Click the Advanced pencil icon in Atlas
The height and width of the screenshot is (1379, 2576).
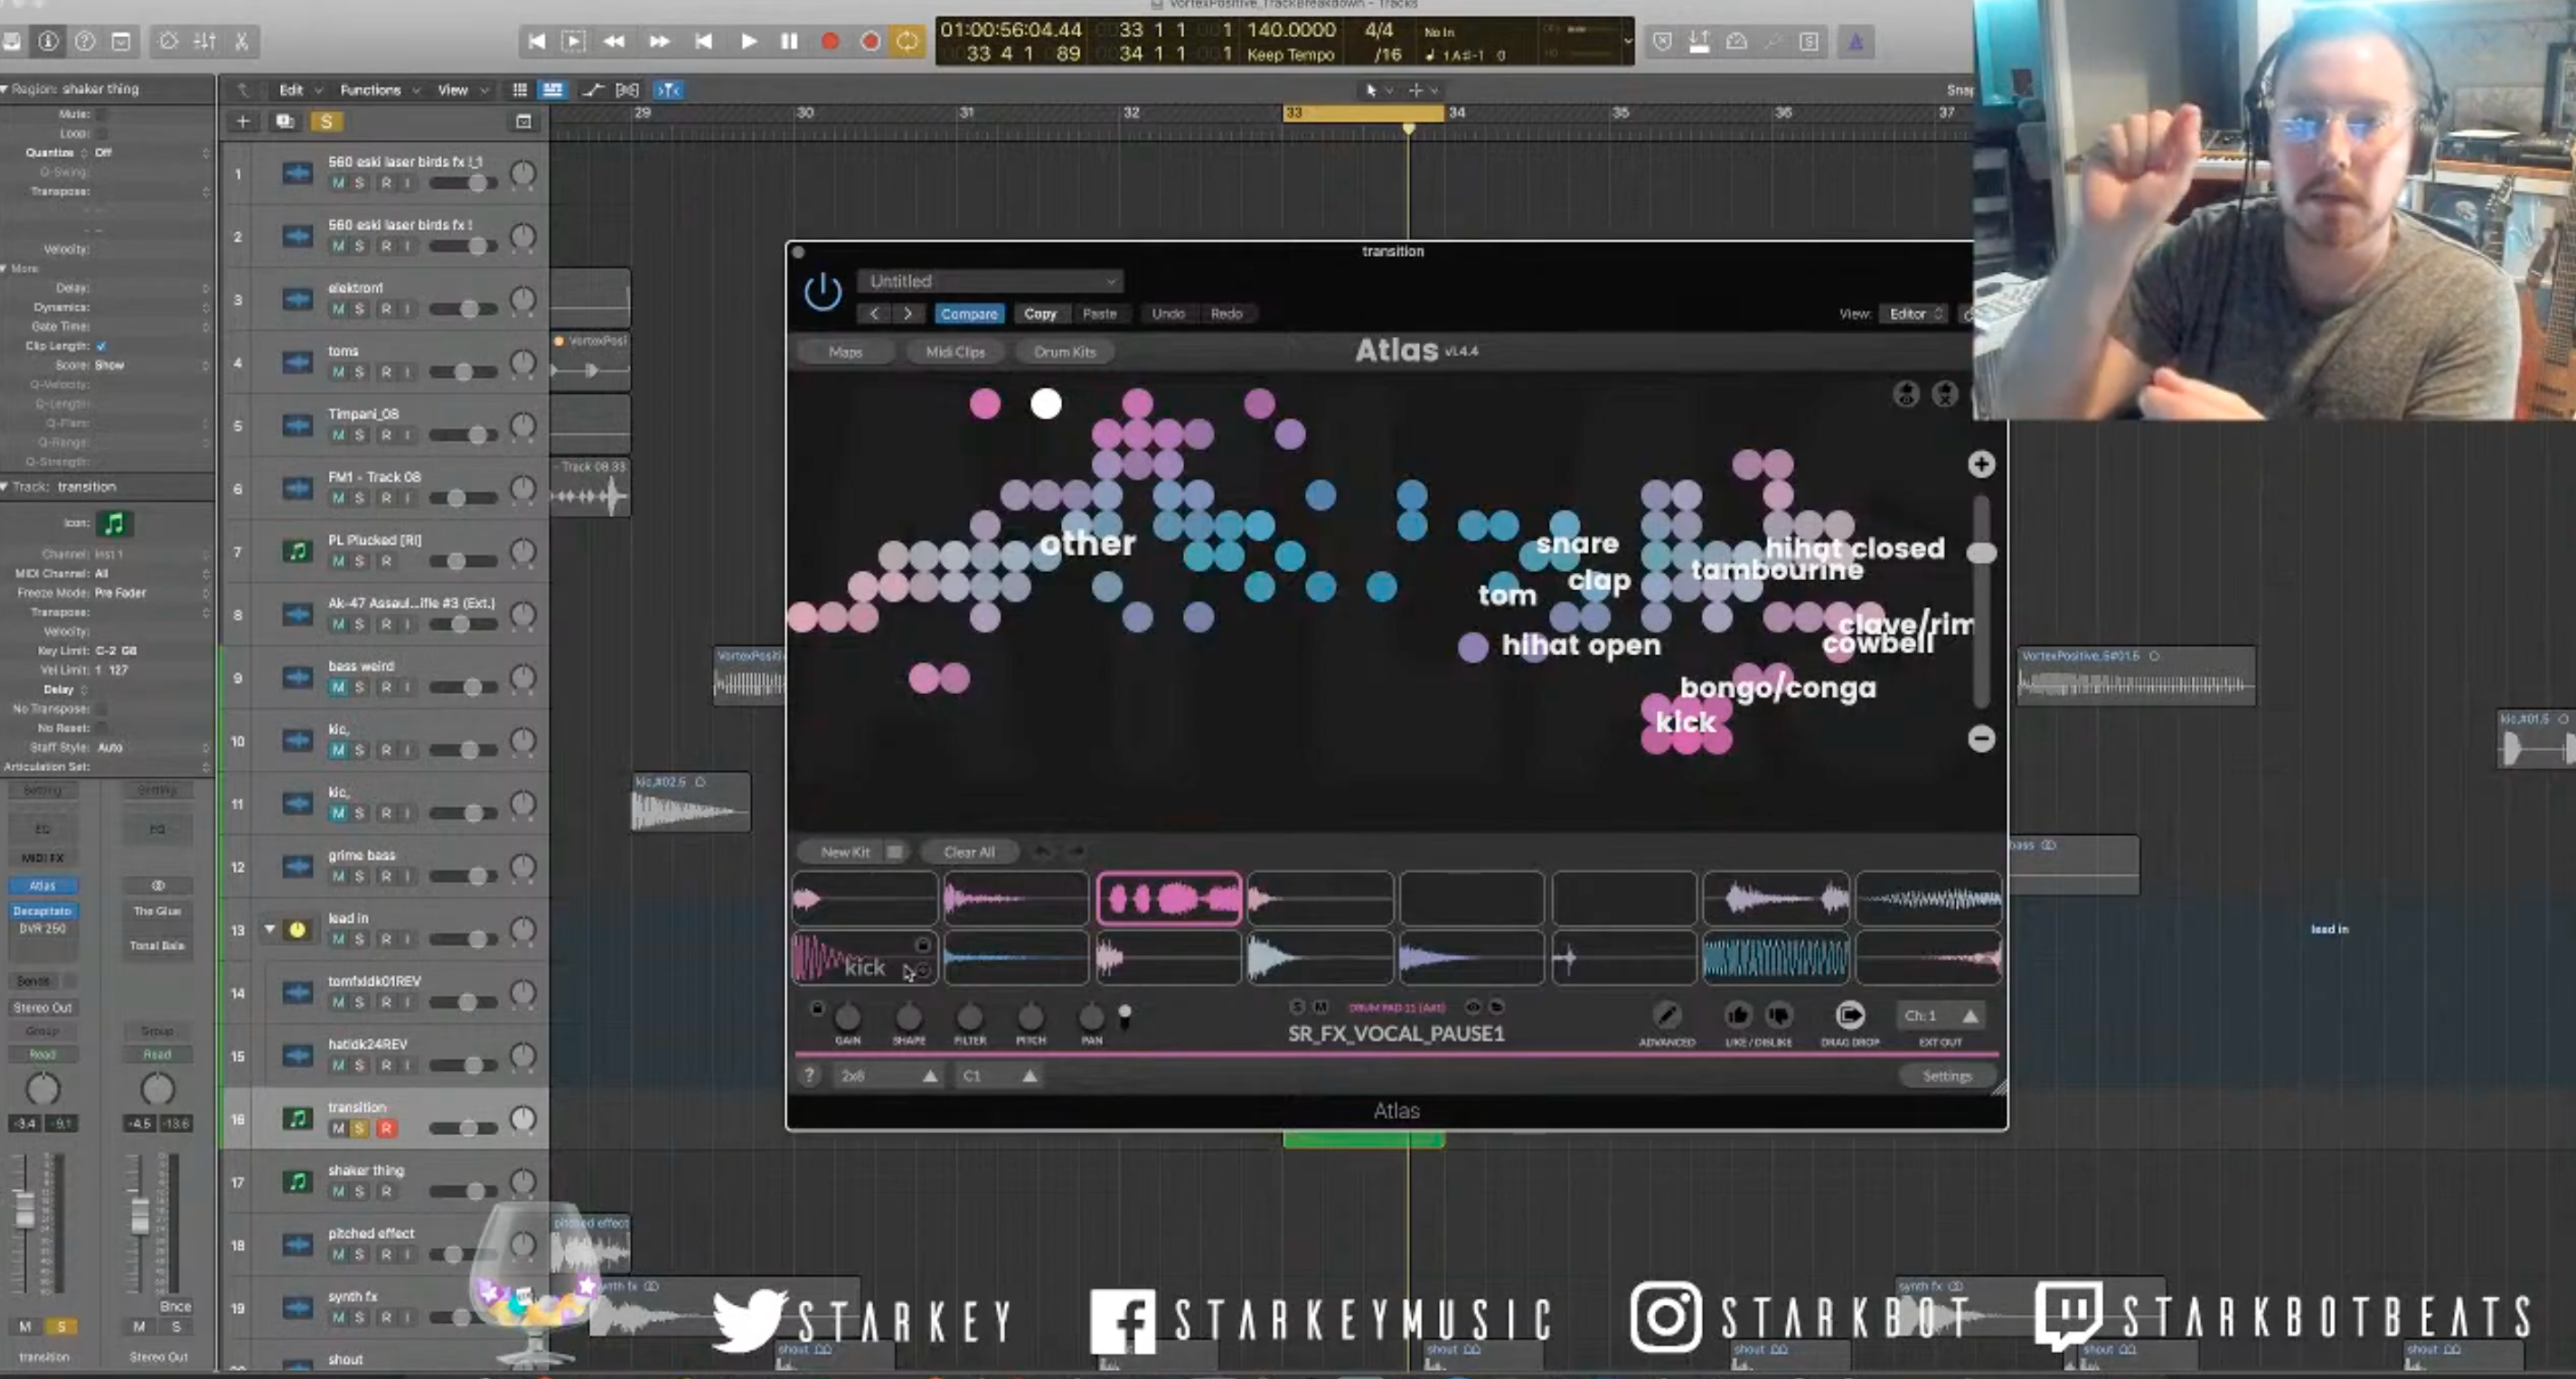1666,1016
